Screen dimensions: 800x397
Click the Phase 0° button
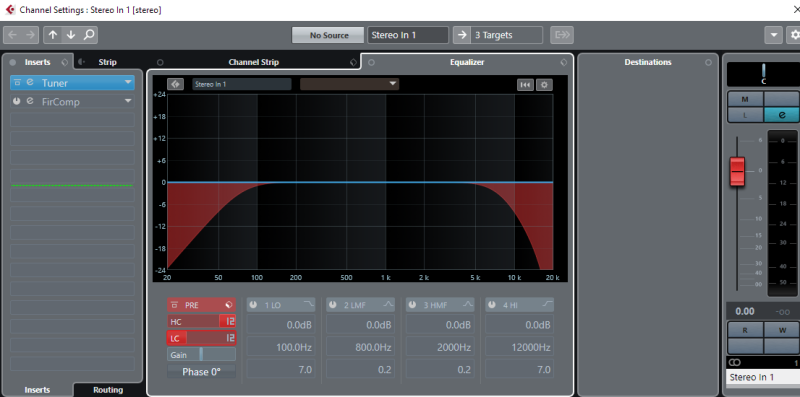202,372
